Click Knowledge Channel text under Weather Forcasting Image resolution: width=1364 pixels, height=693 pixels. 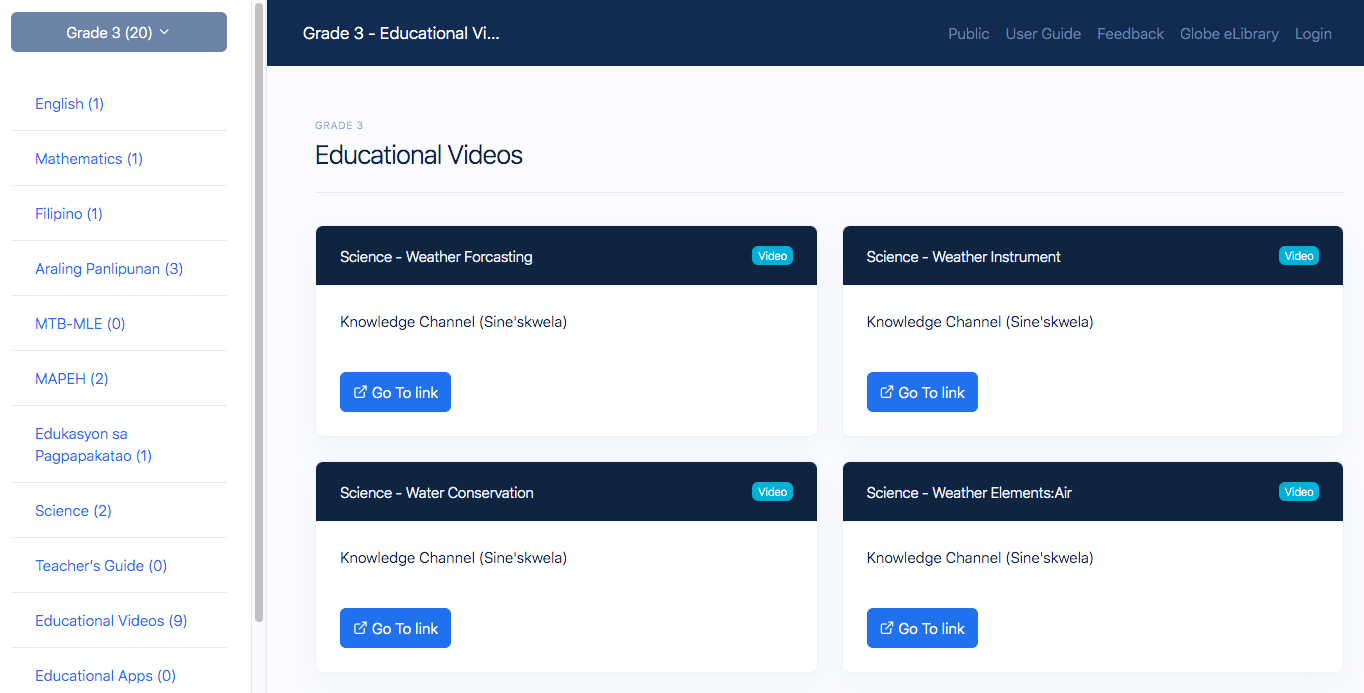(x=453, y=322)
